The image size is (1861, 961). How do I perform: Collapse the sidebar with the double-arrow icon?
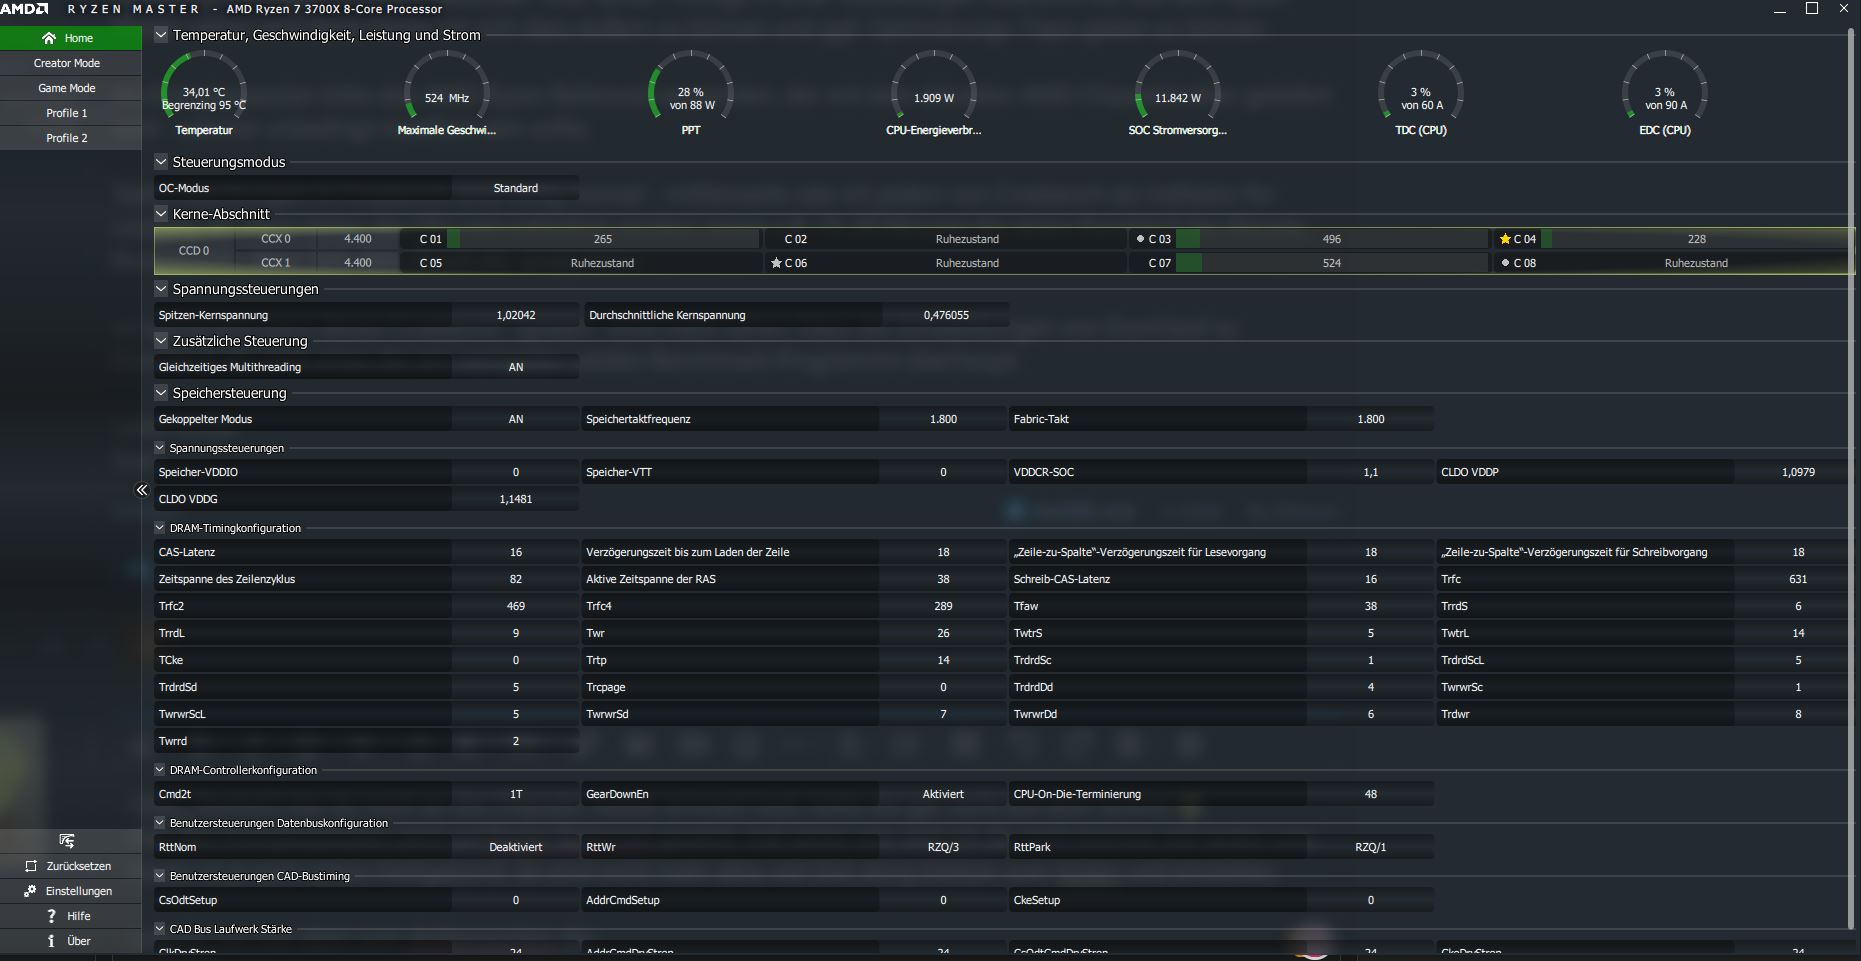coord(142,490)
